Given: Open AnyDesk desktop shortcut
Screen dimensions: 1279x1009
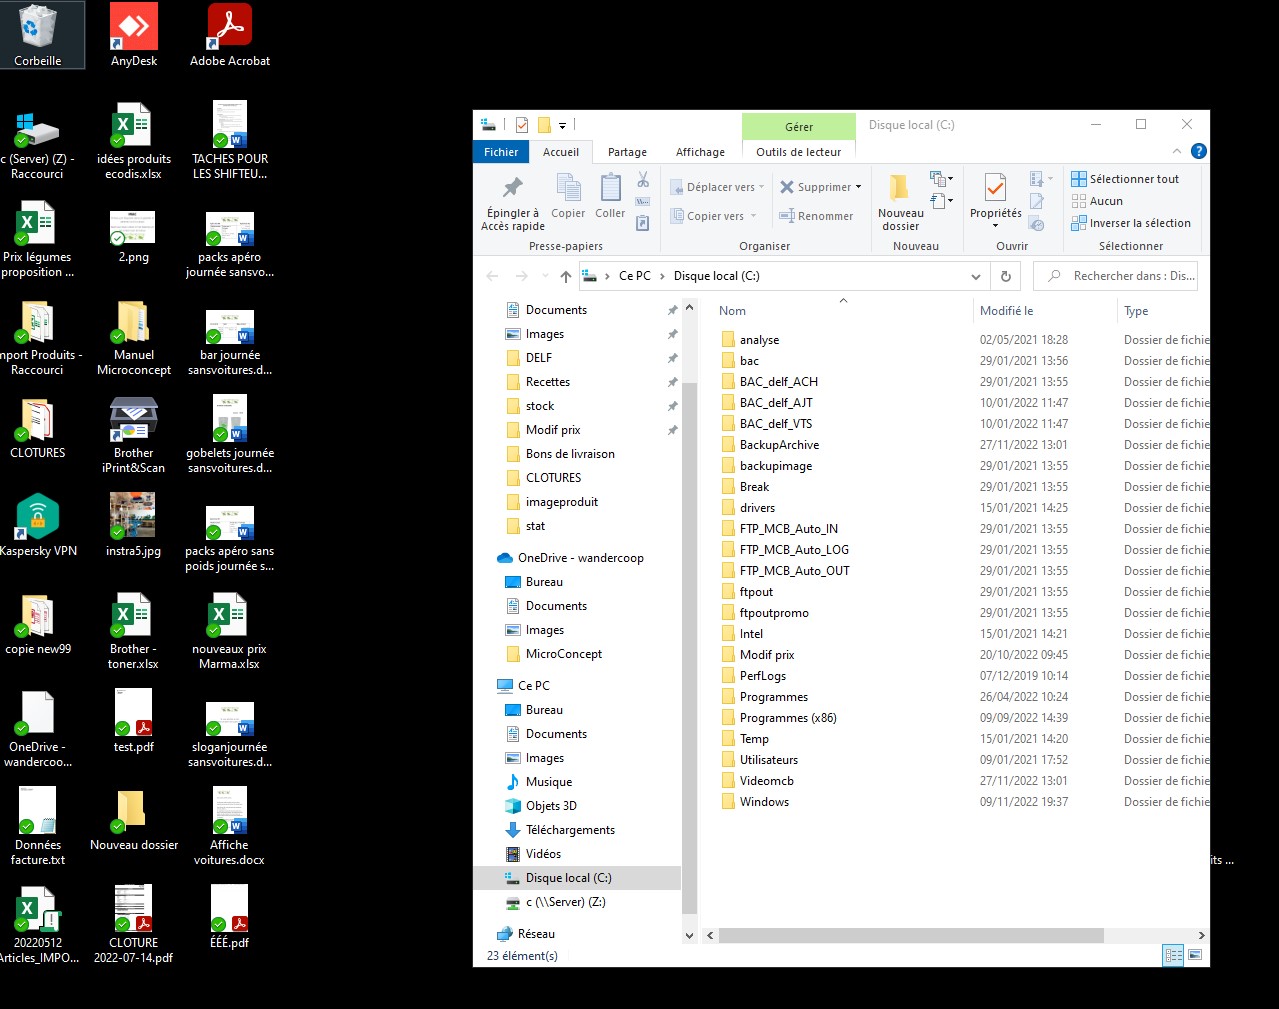Looking at the screenshot, I should pos(134,35).
